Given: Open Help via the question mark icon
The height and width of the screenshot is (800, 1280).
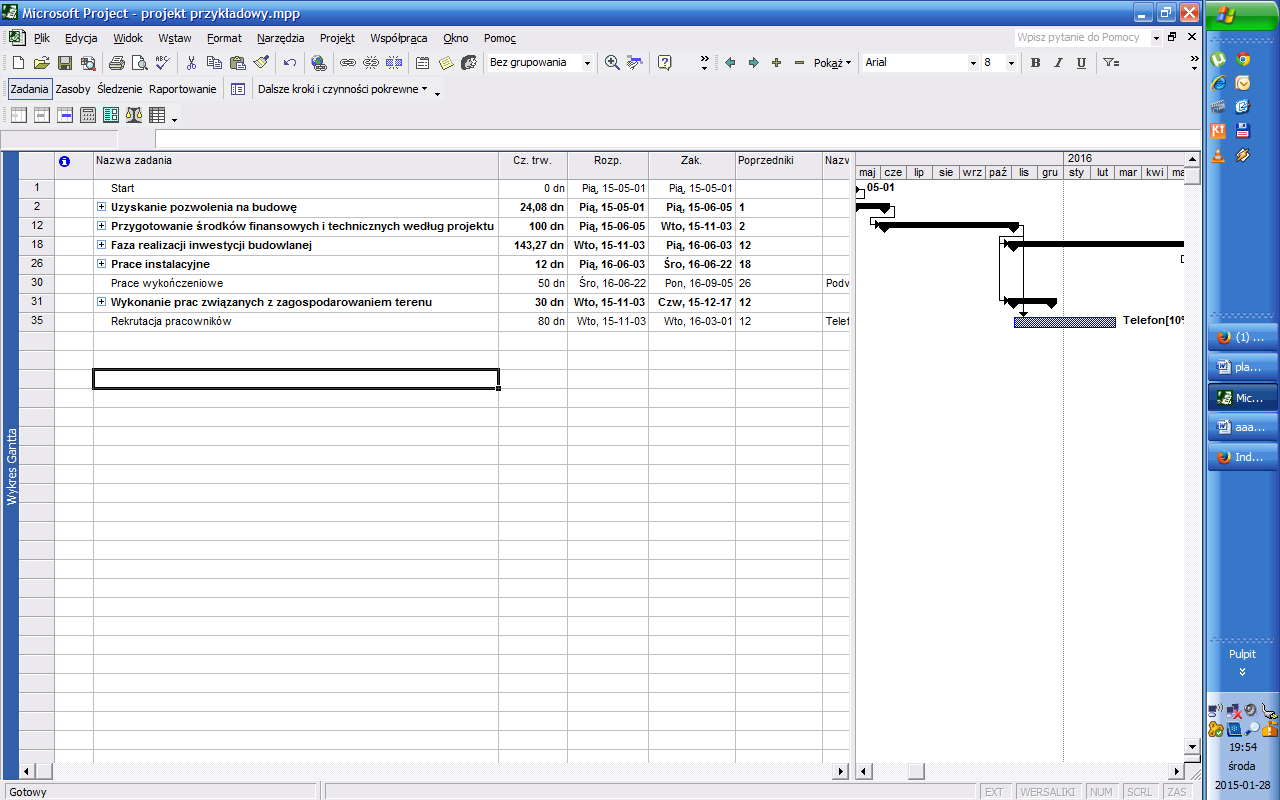Looking at the screenshot, I should 665,63.
